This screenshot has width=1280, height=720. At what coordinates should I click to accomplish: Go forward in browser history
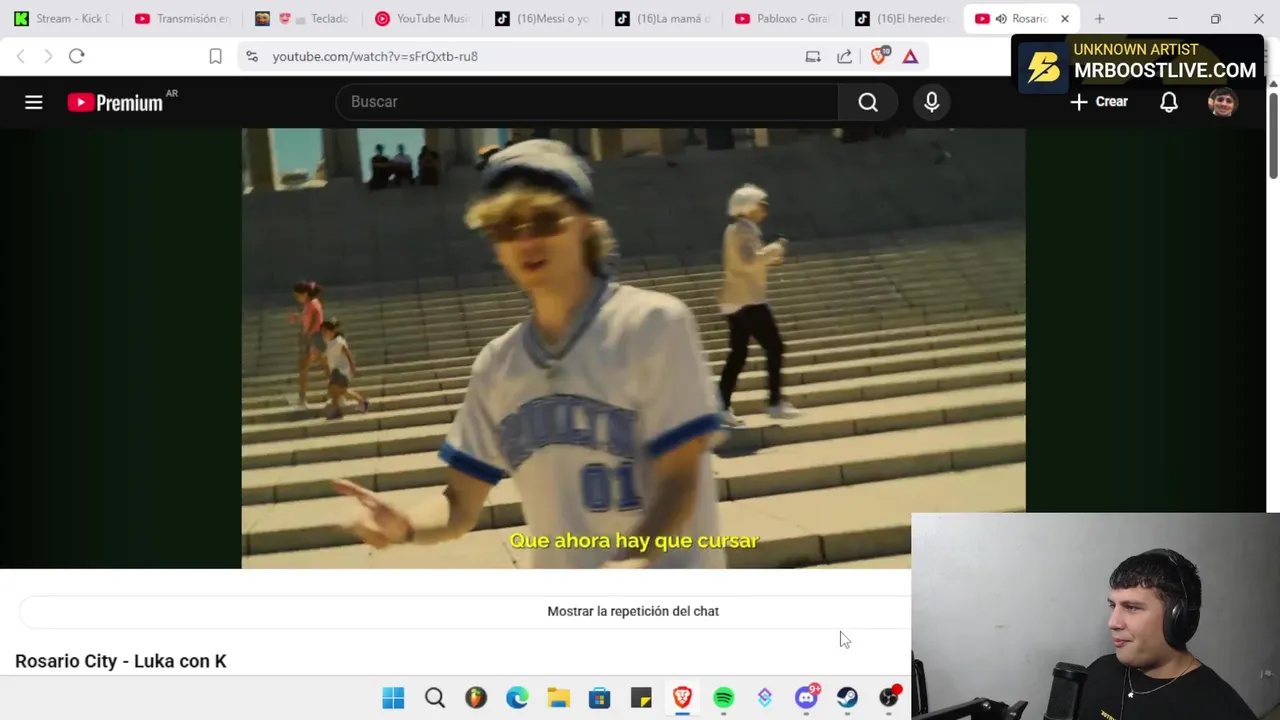[x=47, y=56]
